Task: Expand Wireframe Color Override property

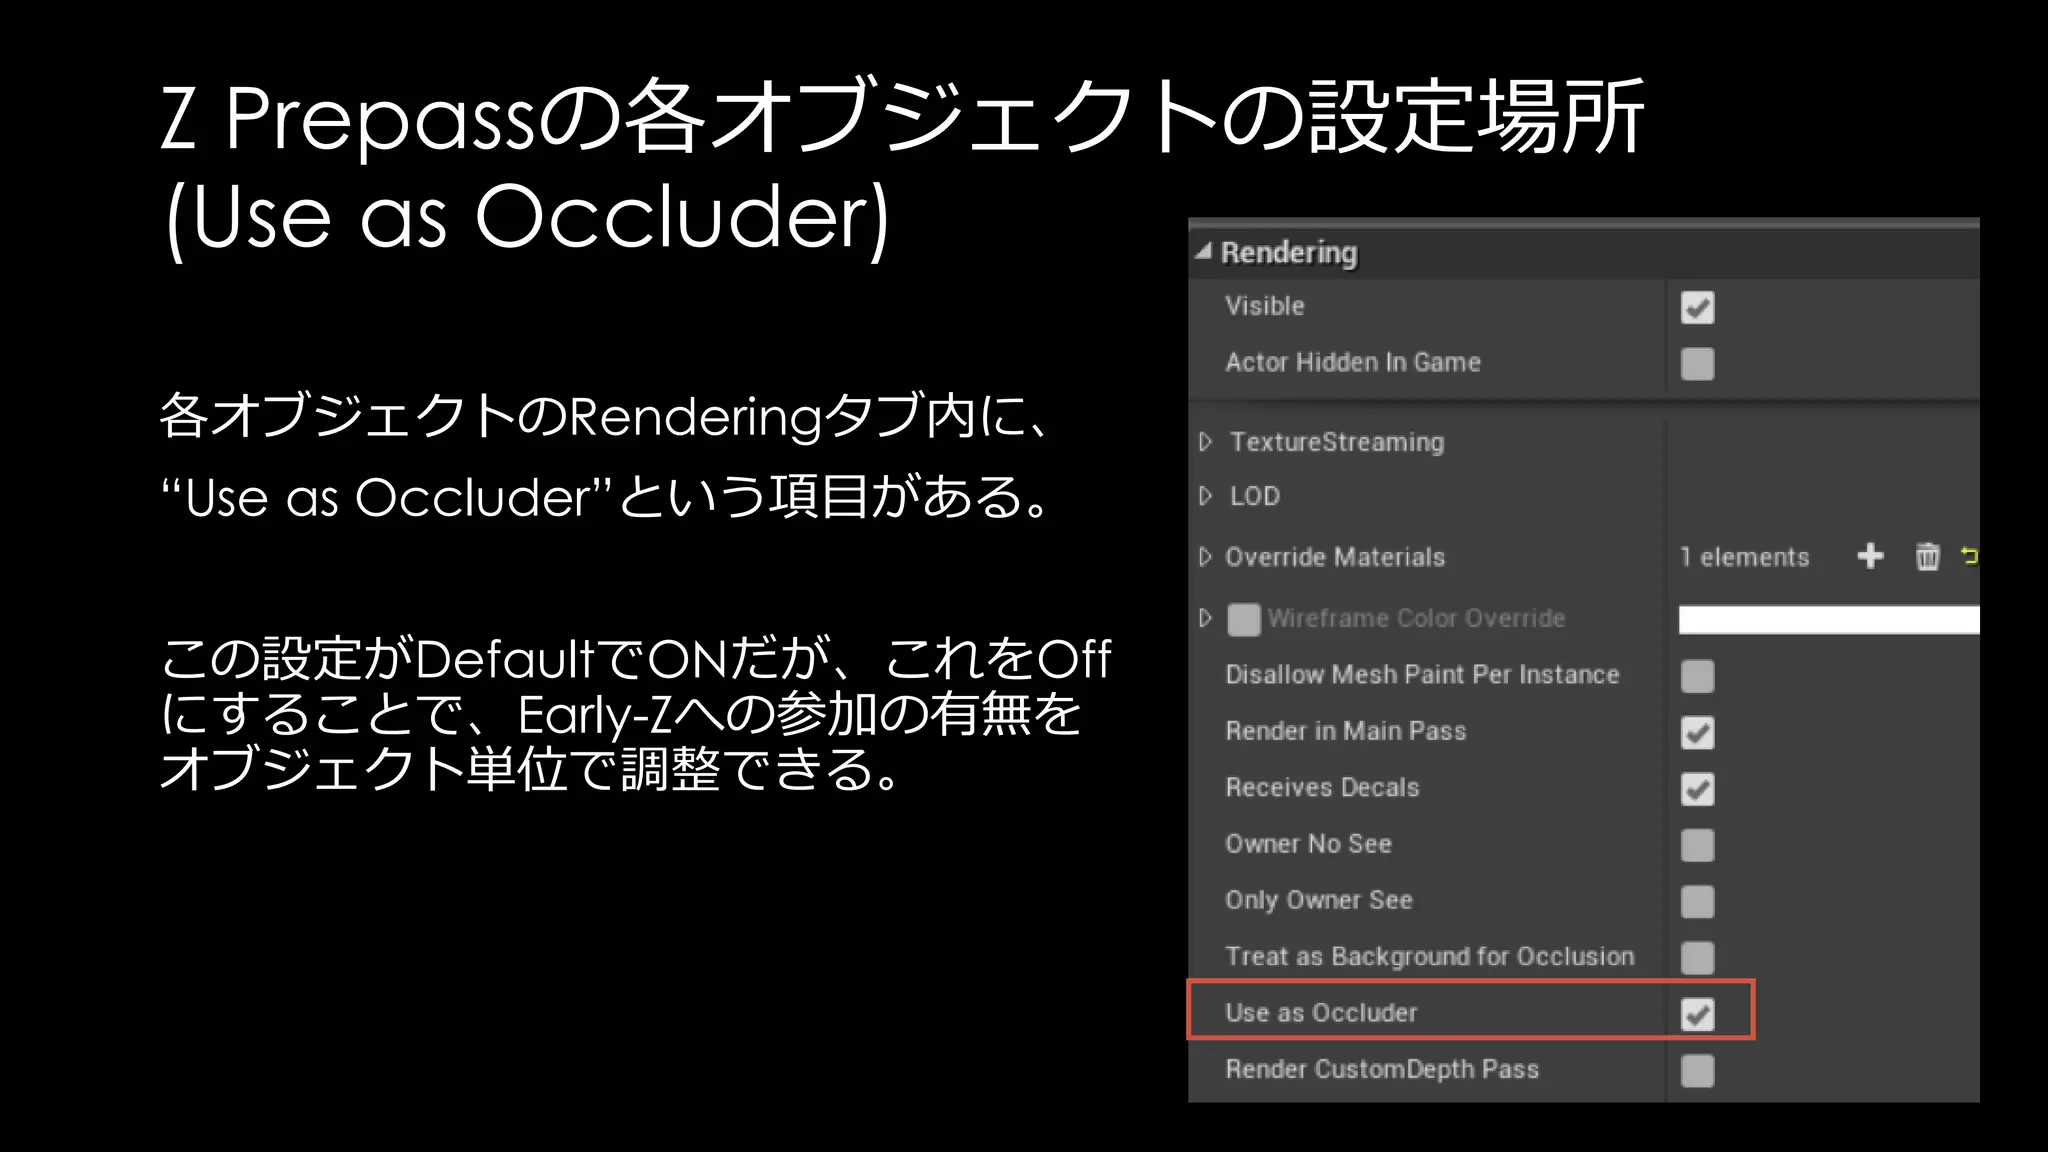Action: (1206, 618)
